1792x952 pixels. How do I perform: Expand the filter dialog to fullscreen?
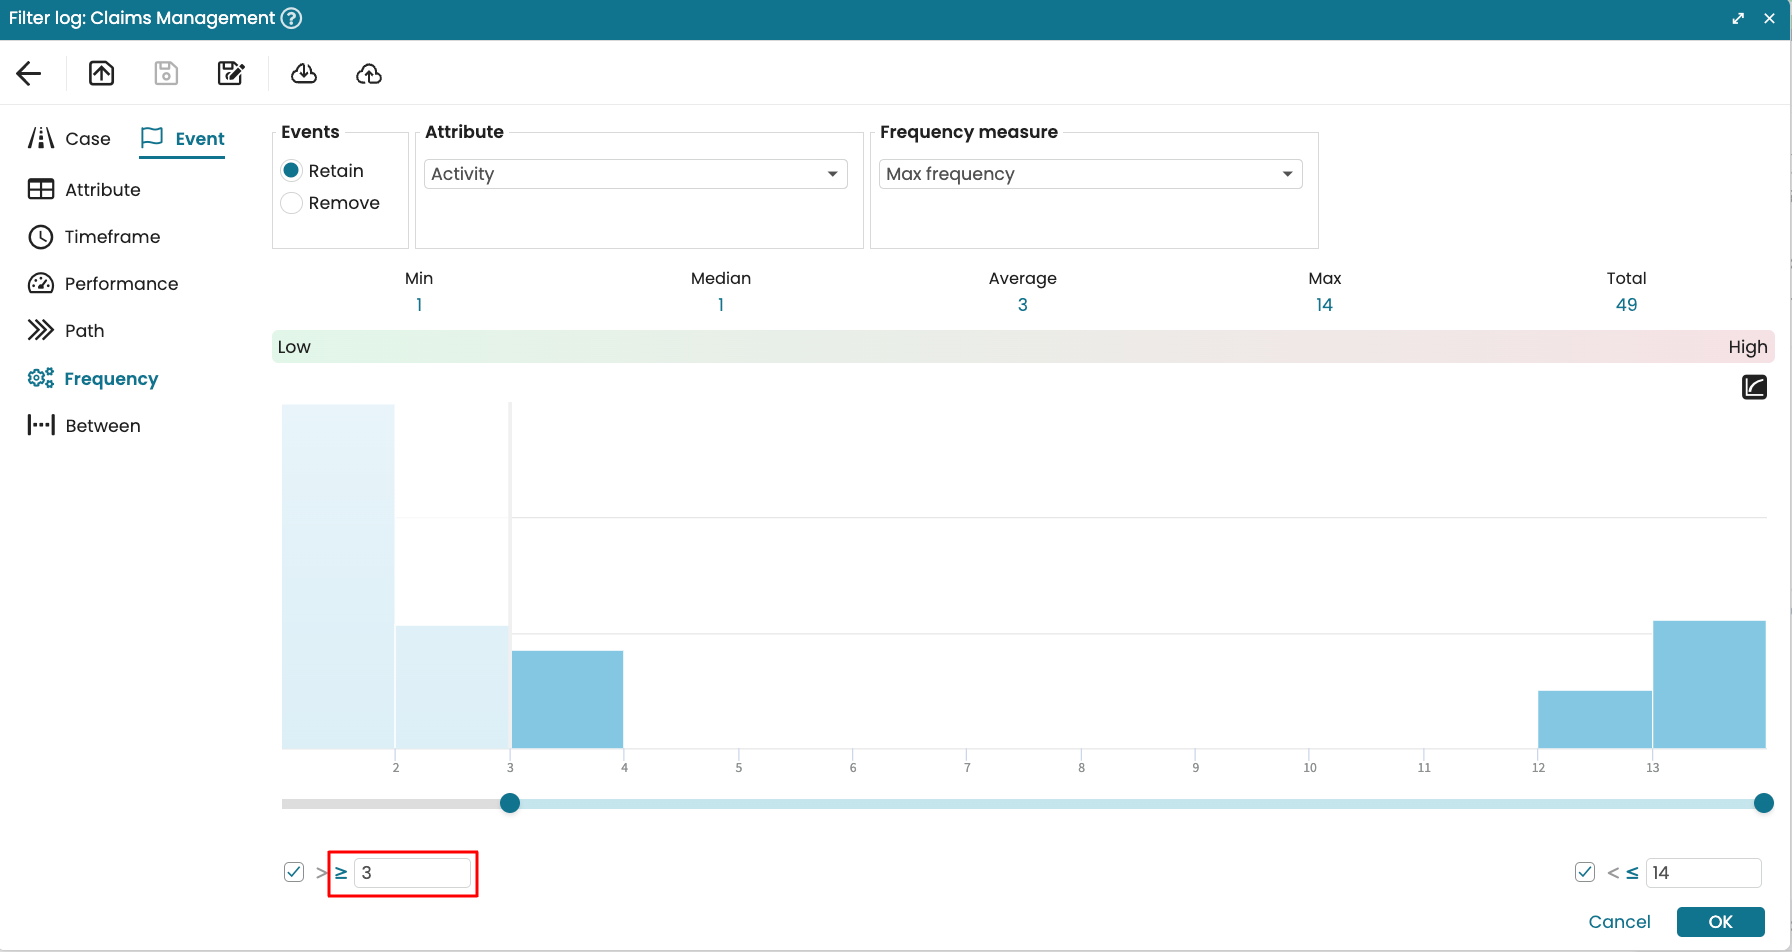(x=1738, y=18)
